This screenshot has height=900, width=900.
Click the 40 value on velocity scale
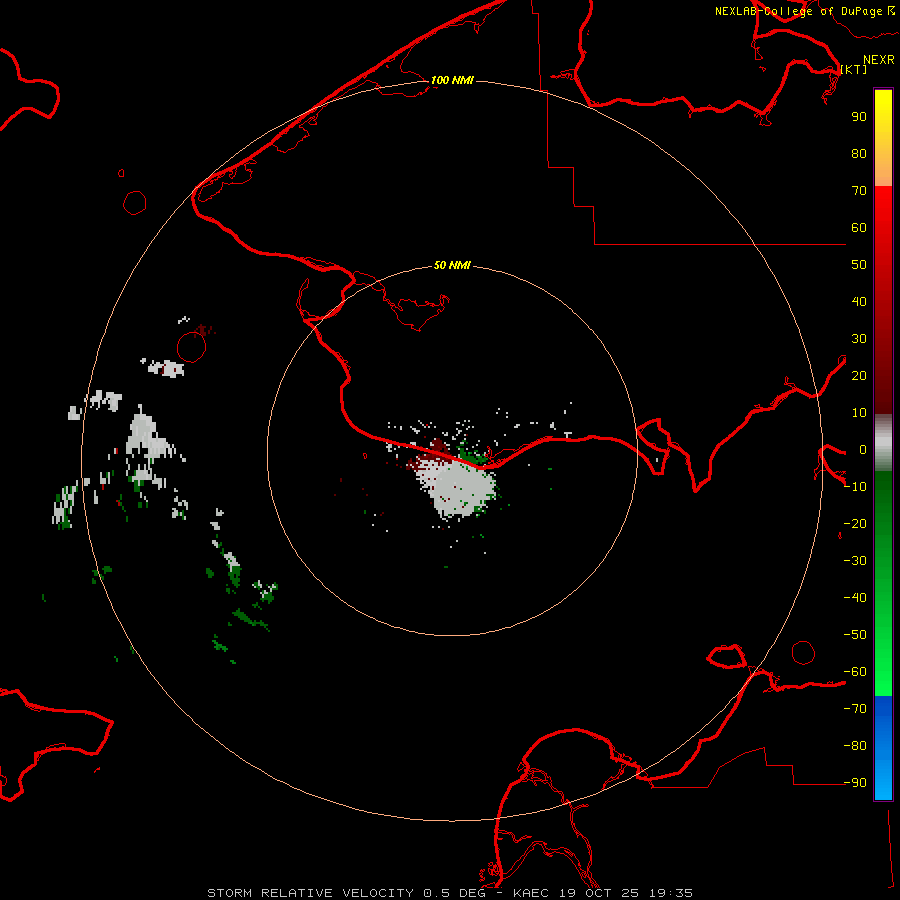[859, 301]
